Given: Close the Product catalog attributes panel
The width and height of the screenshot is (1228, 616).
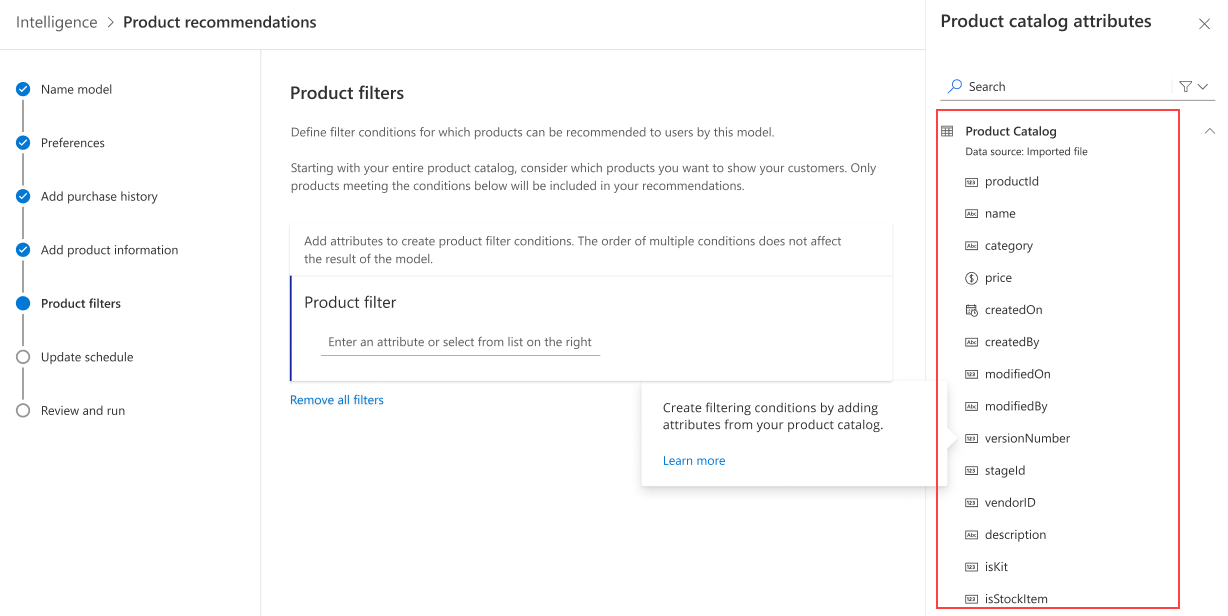Looking at the screenshot, I should coord(1204,22).
